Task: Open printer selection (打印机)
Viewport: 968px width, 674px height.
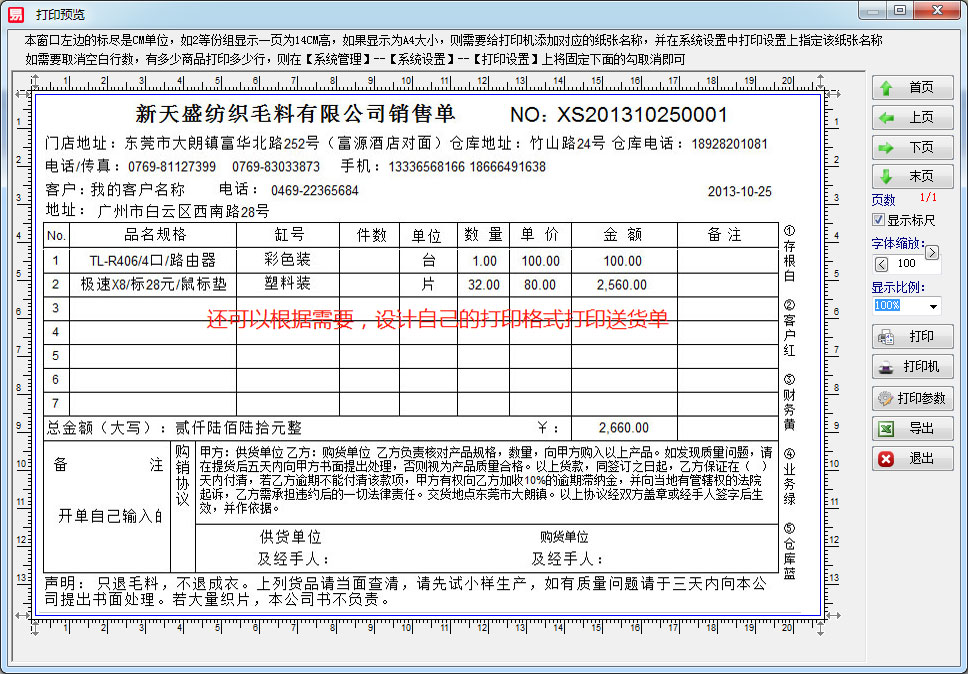Action: click(912, 367)
